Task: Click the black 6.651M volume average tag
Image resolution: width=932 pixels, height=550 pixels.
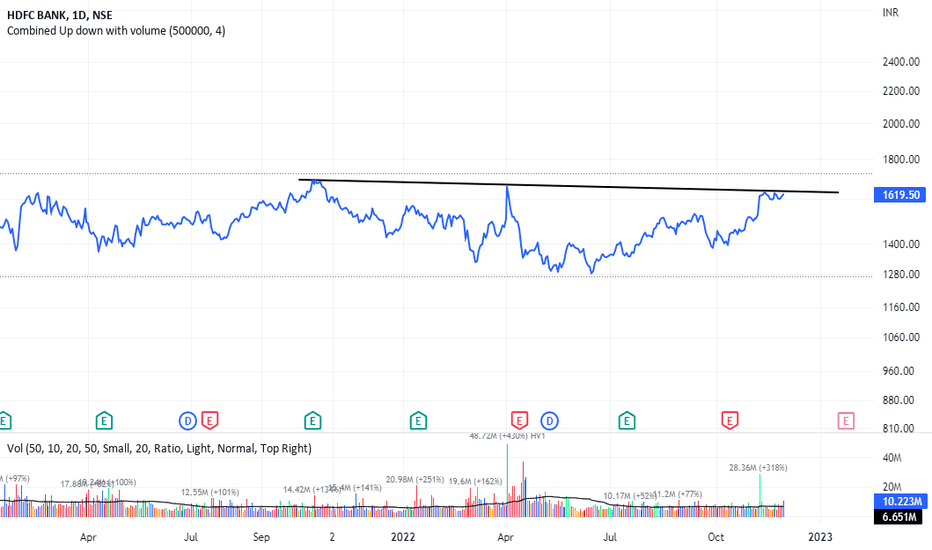Action: (x=898, y=517)
